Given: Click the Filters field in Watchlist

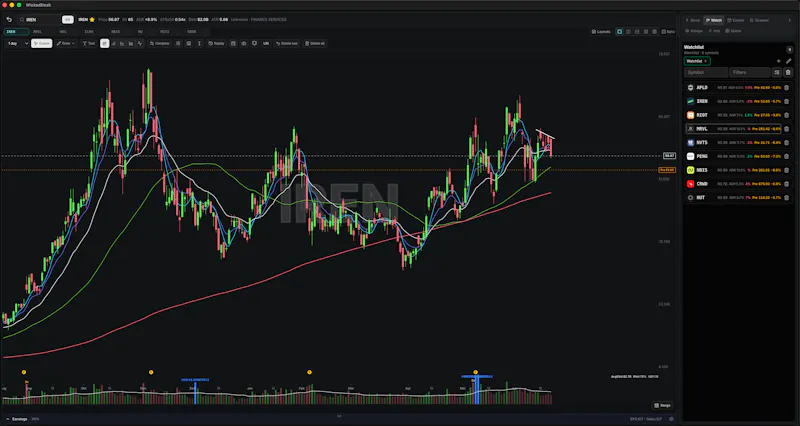Looking at the screenshot, I should pyautogui.click(x=749, y=72).
